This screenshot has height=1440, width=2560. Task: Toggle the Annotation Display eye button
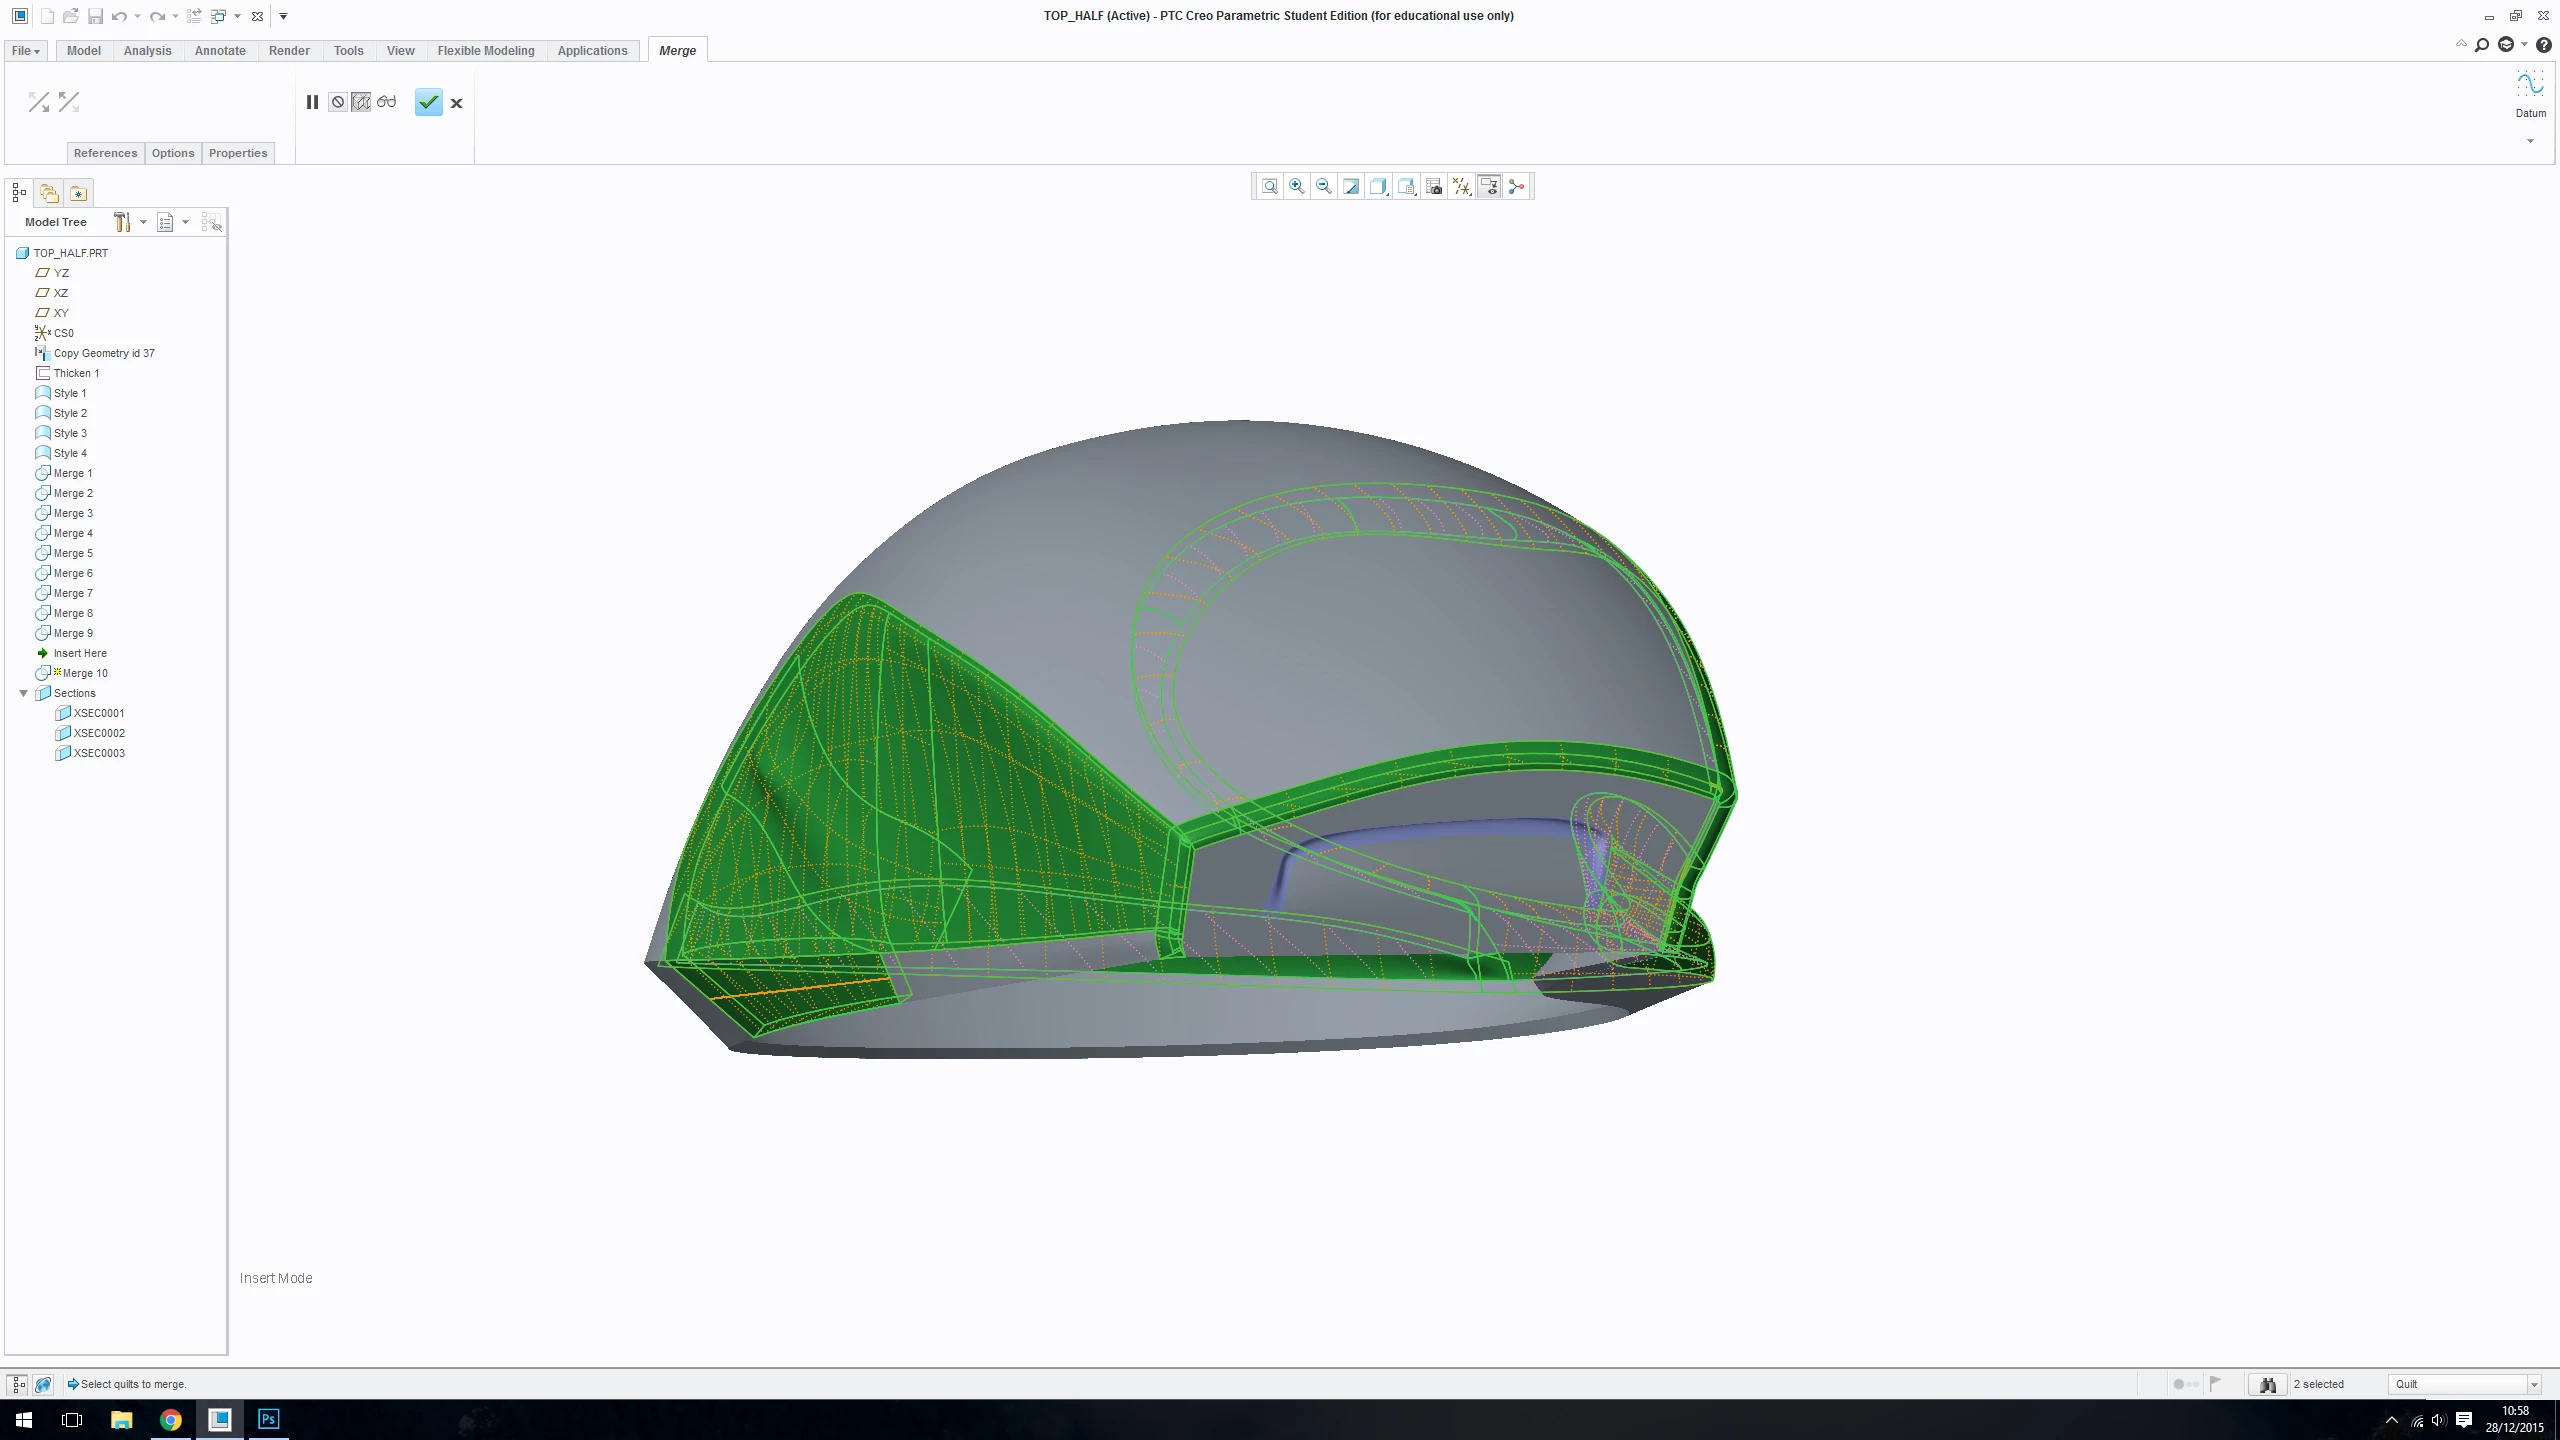(x=1489, y=186)
